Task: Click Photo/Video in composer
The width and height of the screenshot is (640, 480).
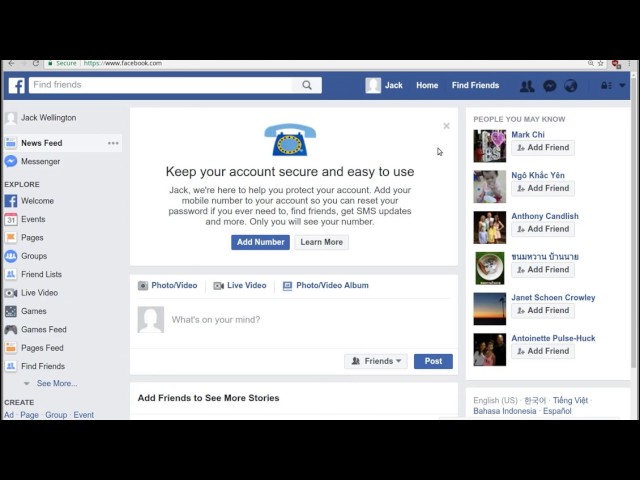Action: 168,286
